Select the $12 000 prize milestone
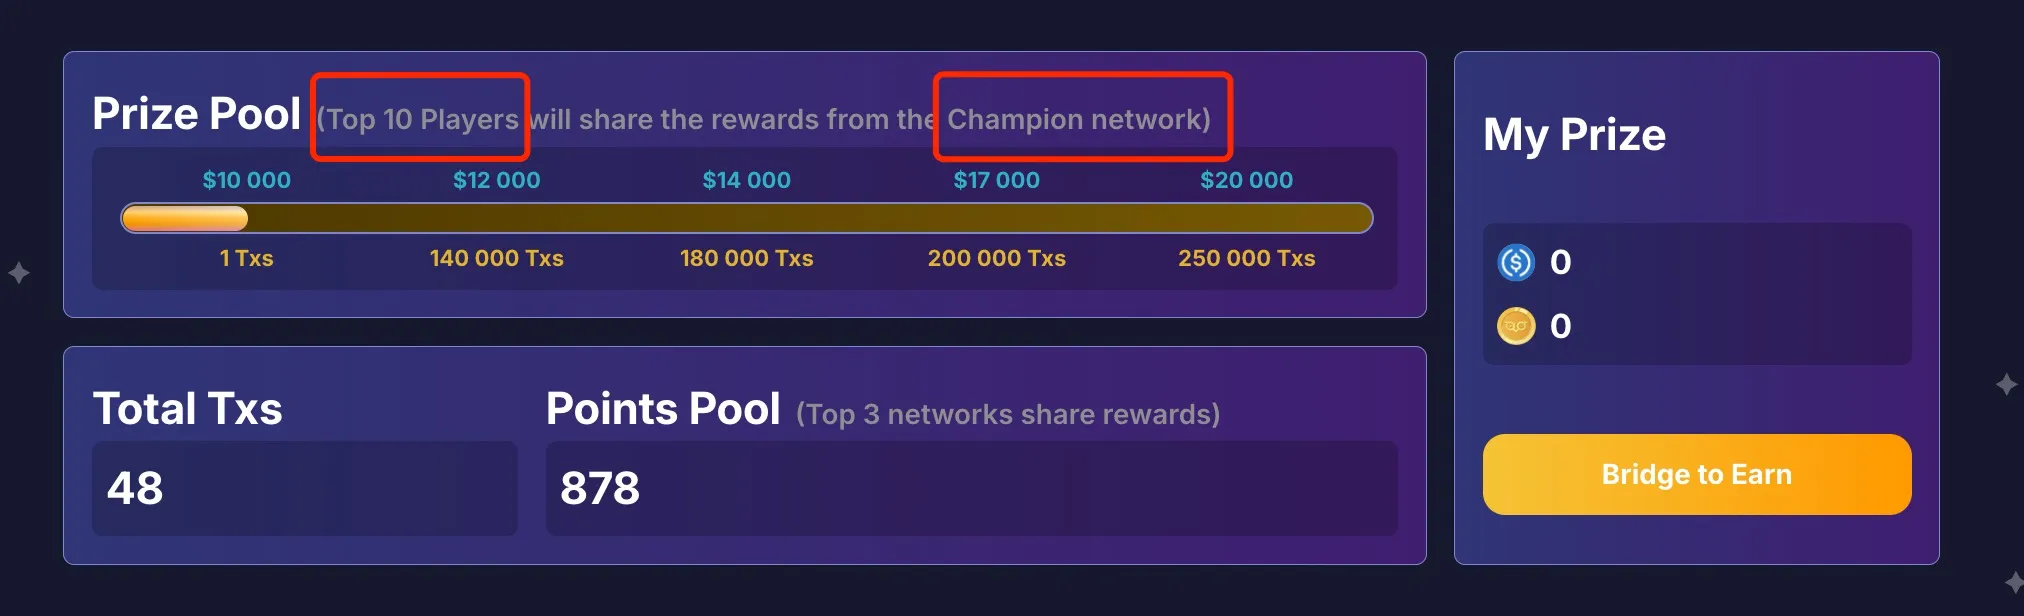Image resolution: width=2024 pixels, height=616 pixels. [x=496, y=180]
